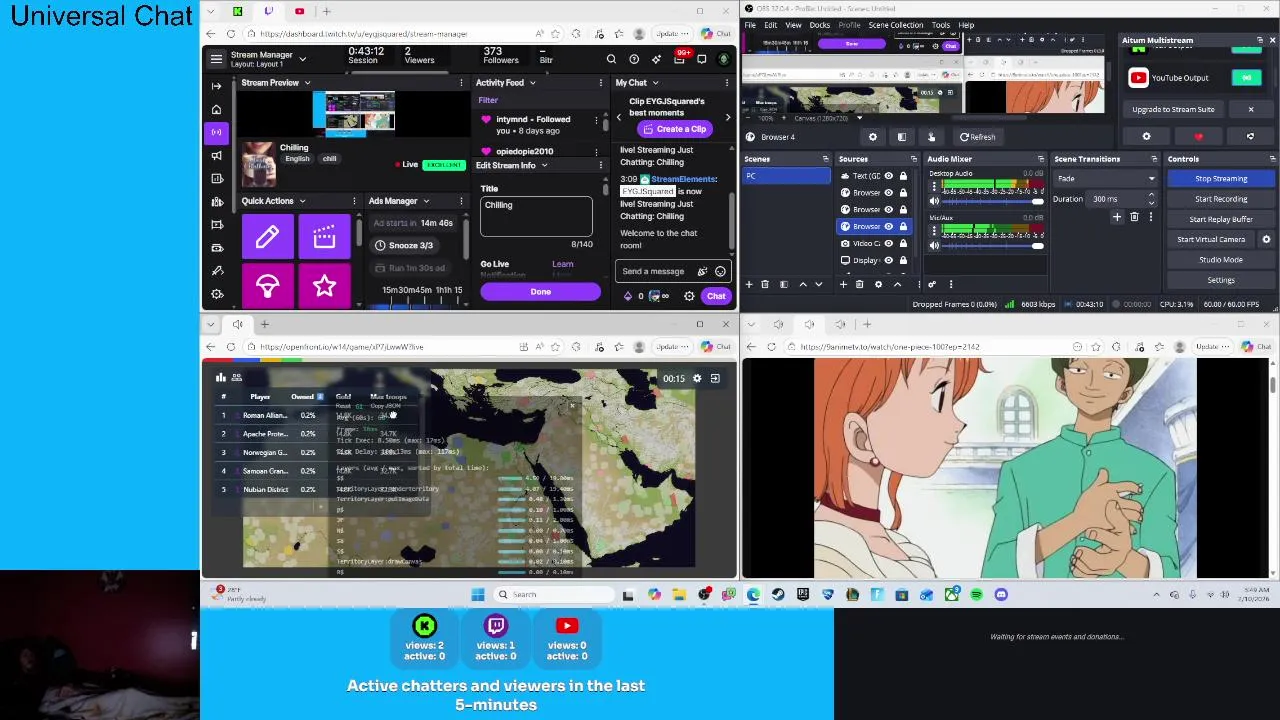Viewport: 1280px width, 720px height.
Task: Expand Quick Actions panel chevron
Action: point(302,201)
